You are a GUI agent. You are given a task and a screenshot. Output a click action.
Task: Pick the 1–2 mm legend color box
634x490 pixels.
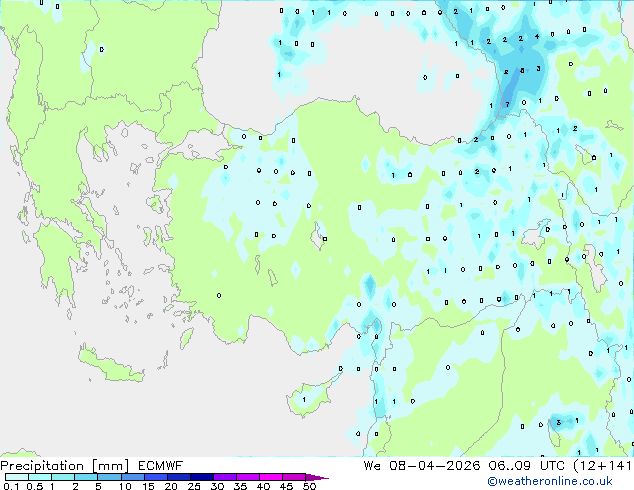(63, 477)
